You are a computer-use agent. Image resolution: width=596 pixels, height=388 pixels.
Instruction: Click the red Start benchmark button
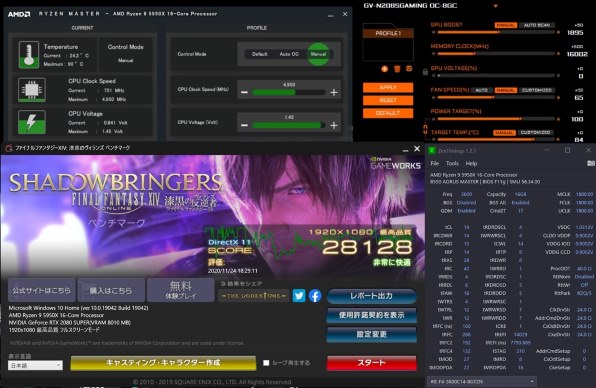click(371, 363)
